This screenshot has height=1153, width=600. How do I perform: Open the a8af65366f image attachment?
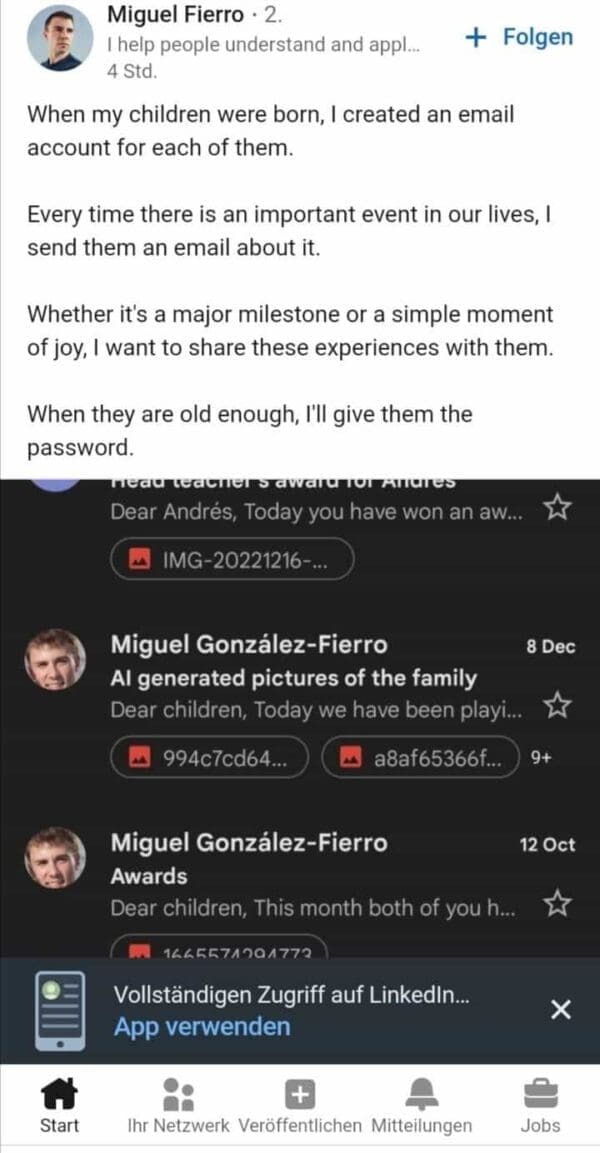(421, 758)
